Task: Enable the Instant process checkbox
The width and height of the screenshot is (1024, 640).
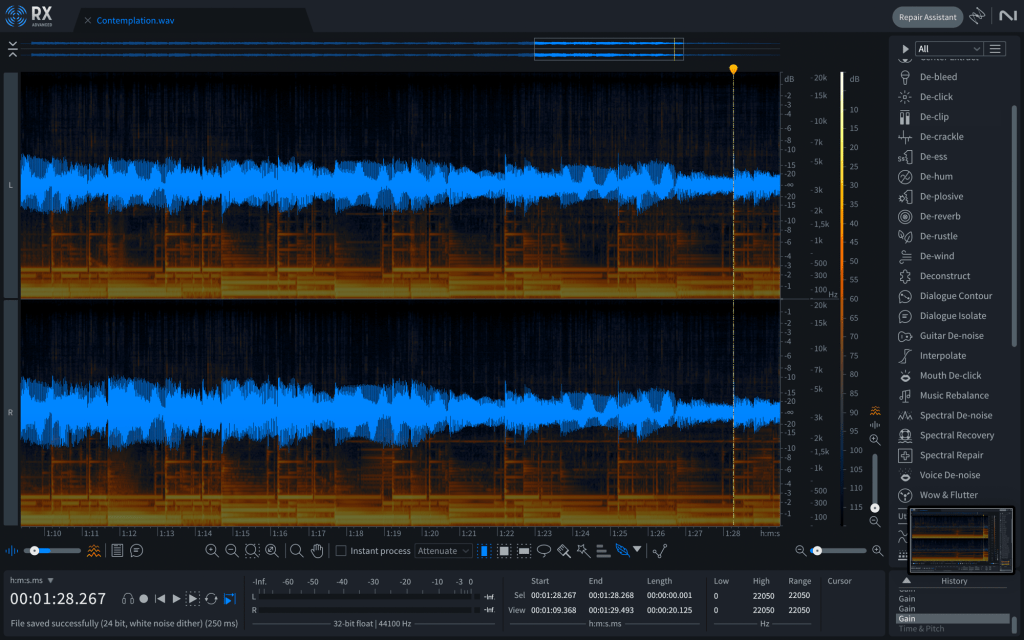Action: 341,551
